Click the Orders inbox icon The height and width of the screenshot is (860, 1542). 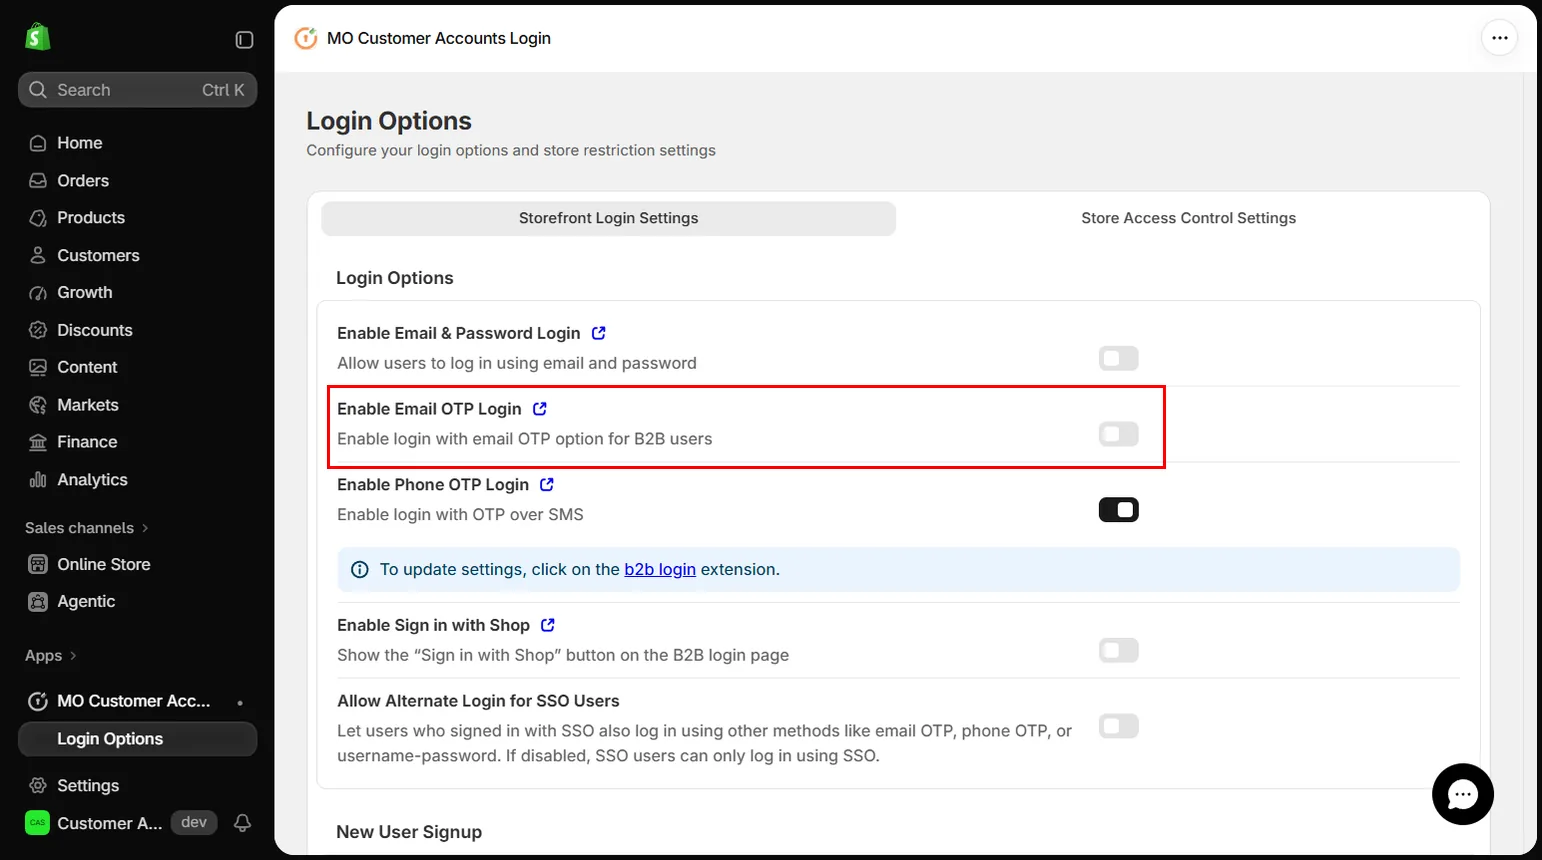tap(38, 181)
